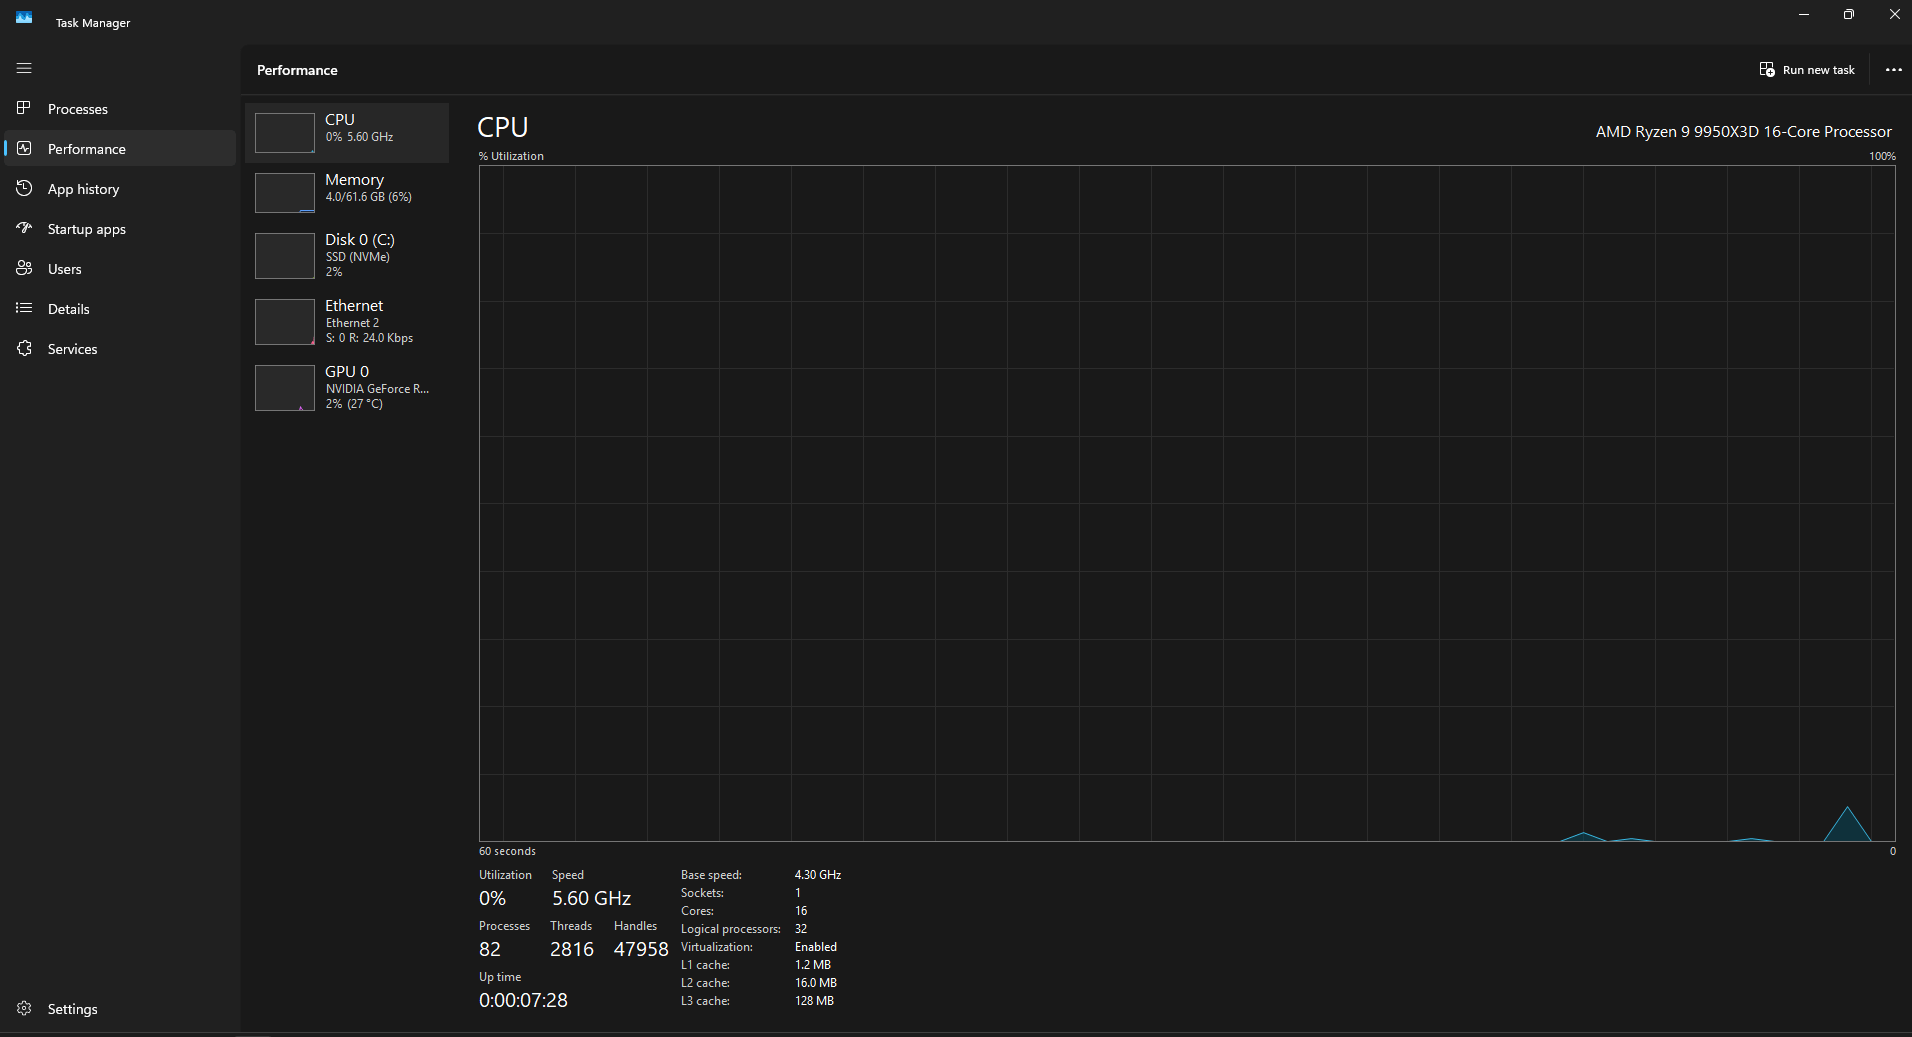This screenshot has width=1912, height=1037.
Task: Click the Virtualization Enabled value
Action: coord(816,947)
